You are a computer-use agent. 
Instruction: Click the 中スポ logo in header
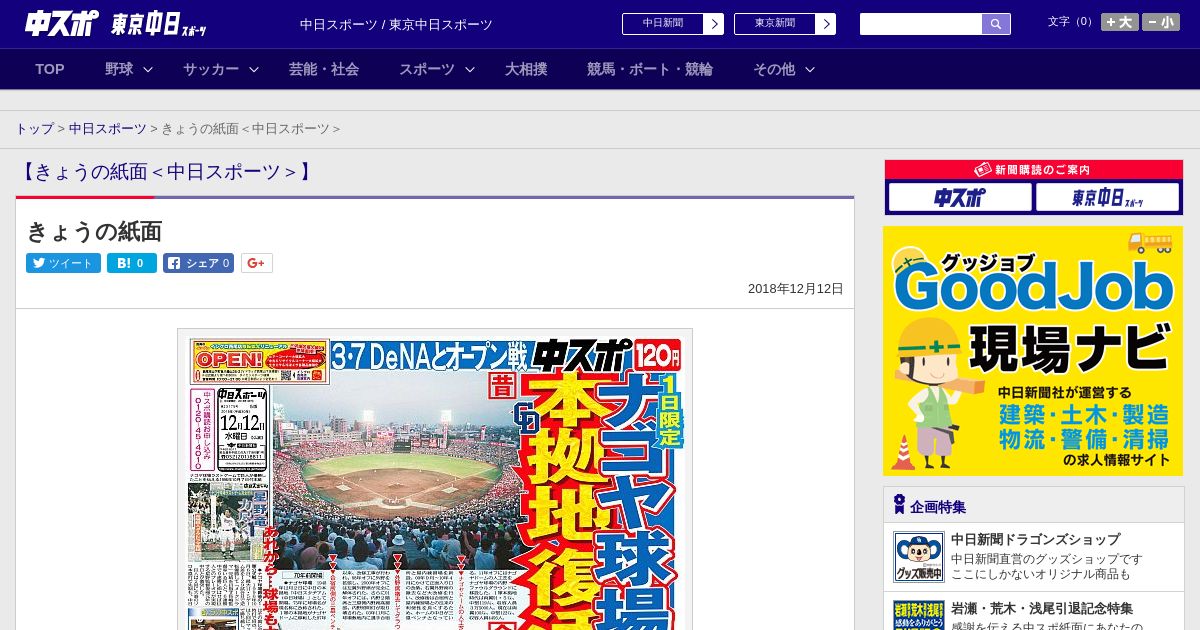point(62,24)
